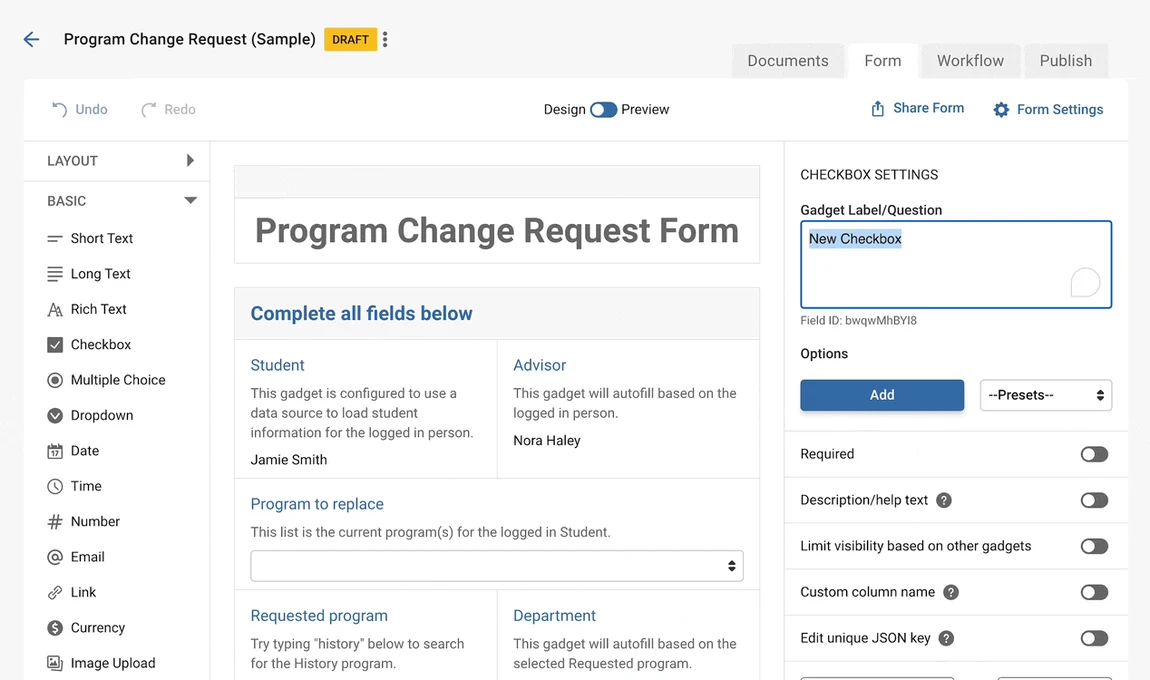Screen dimensions: 1150x680
Task: Switch to the Form tab
Action: [x=883, y=61]
